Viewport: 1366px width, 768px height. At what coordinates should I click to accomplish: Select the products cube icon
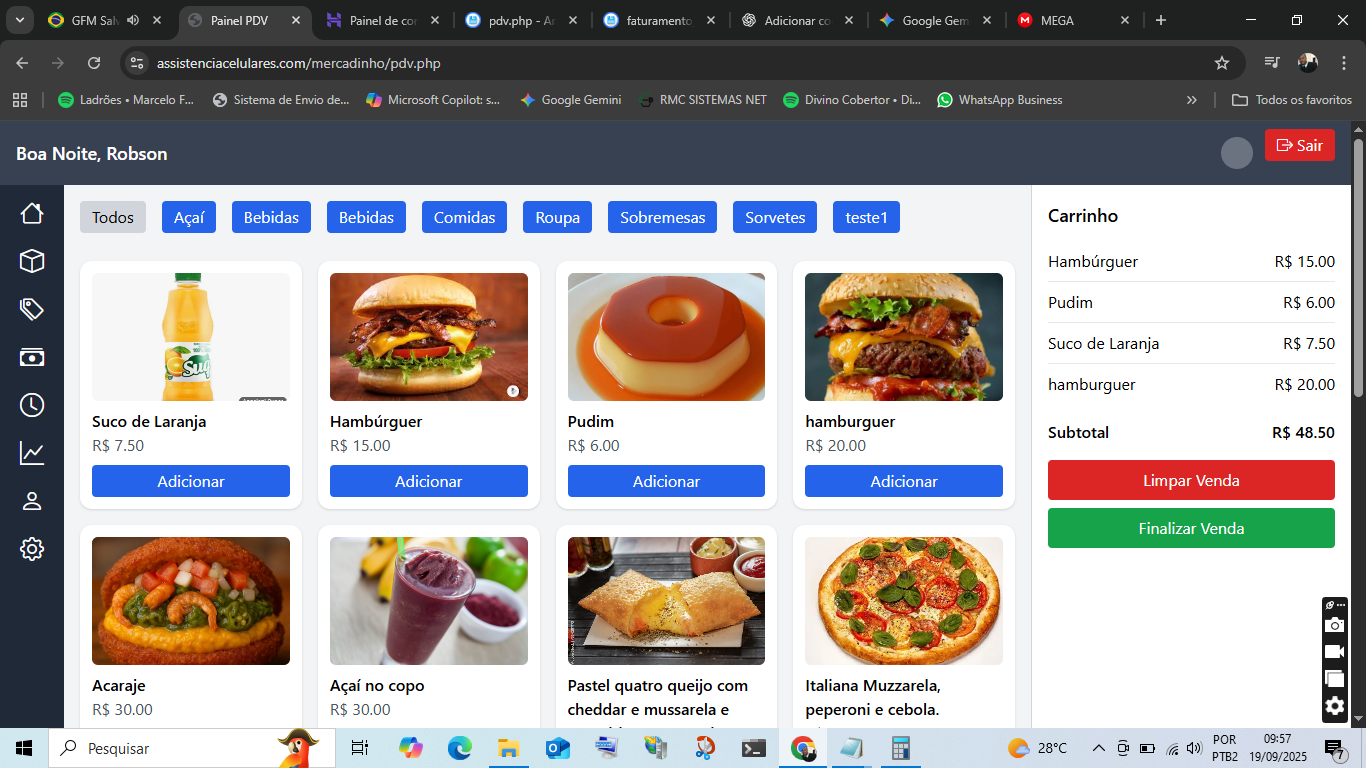(x=33, y=261)
